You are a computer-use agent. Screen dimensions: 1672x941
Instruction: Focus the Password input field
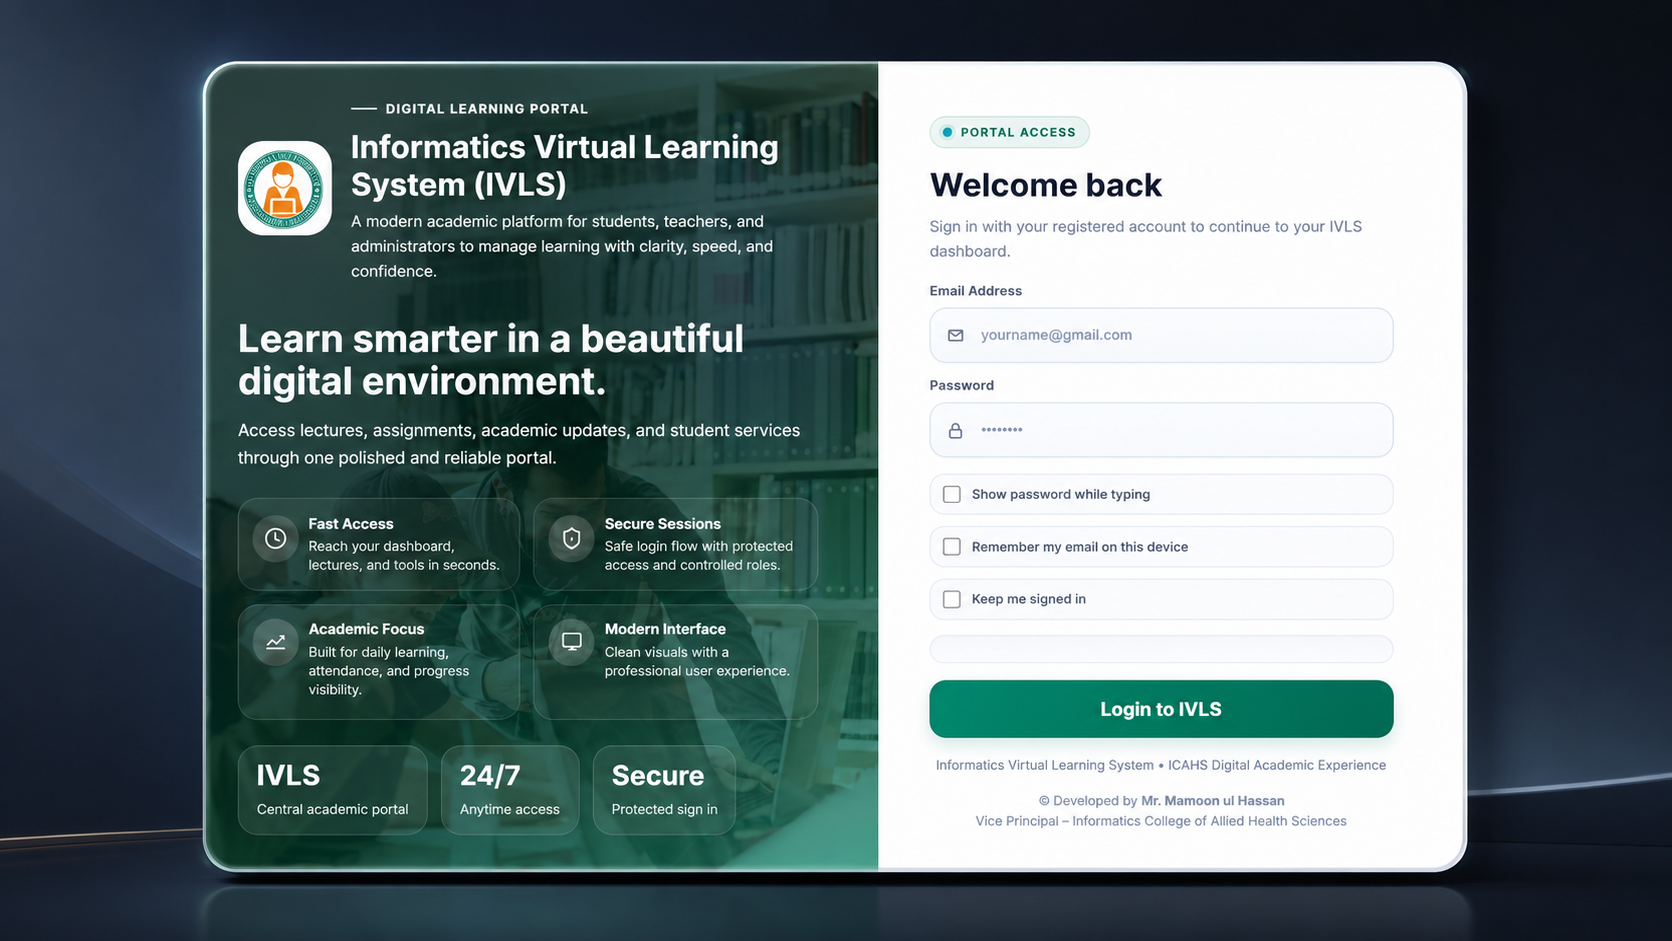coord(1161,430)
